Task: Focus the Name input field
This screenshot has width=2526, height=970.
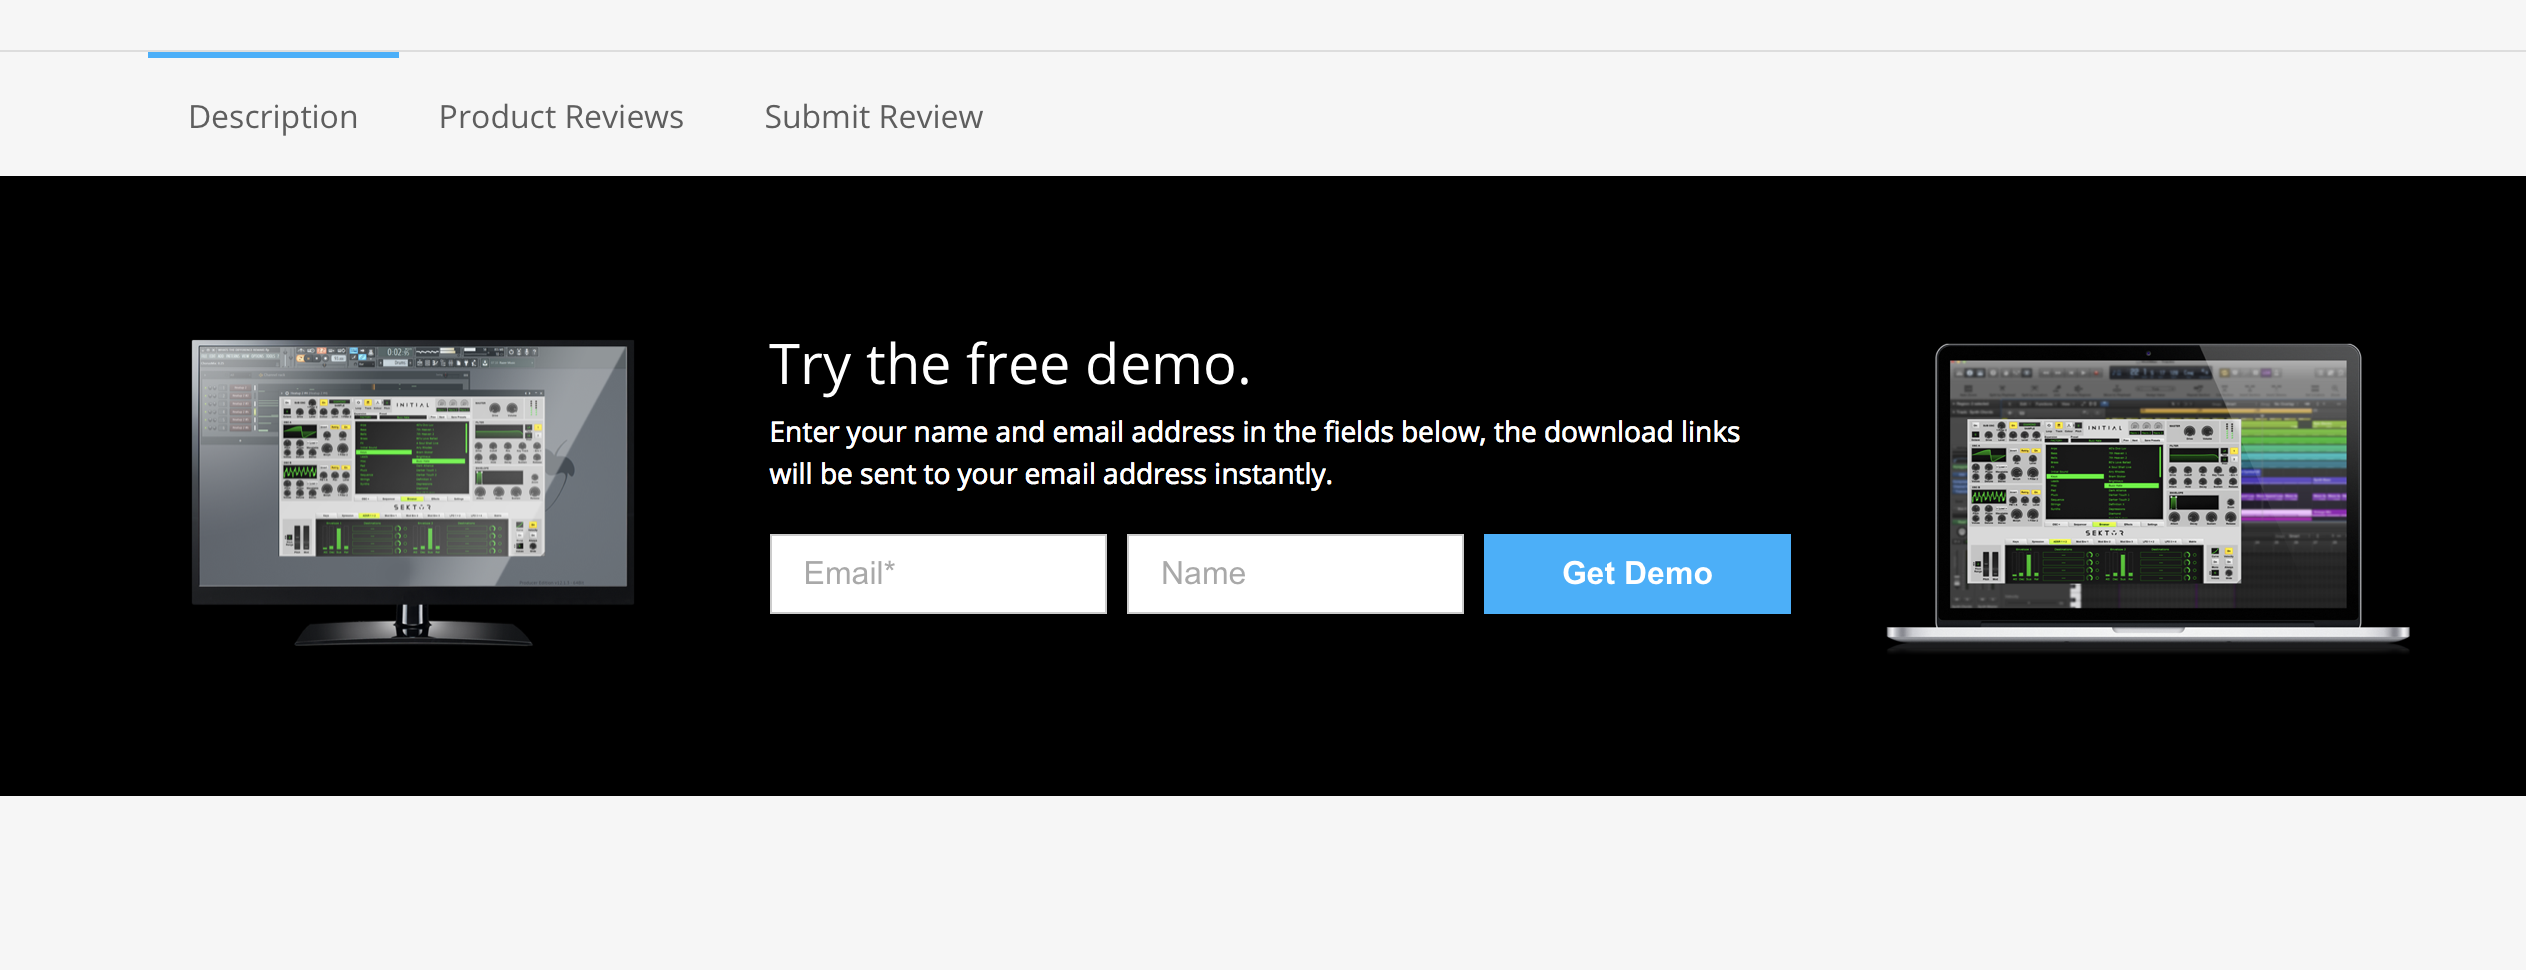Action: 1295,573
